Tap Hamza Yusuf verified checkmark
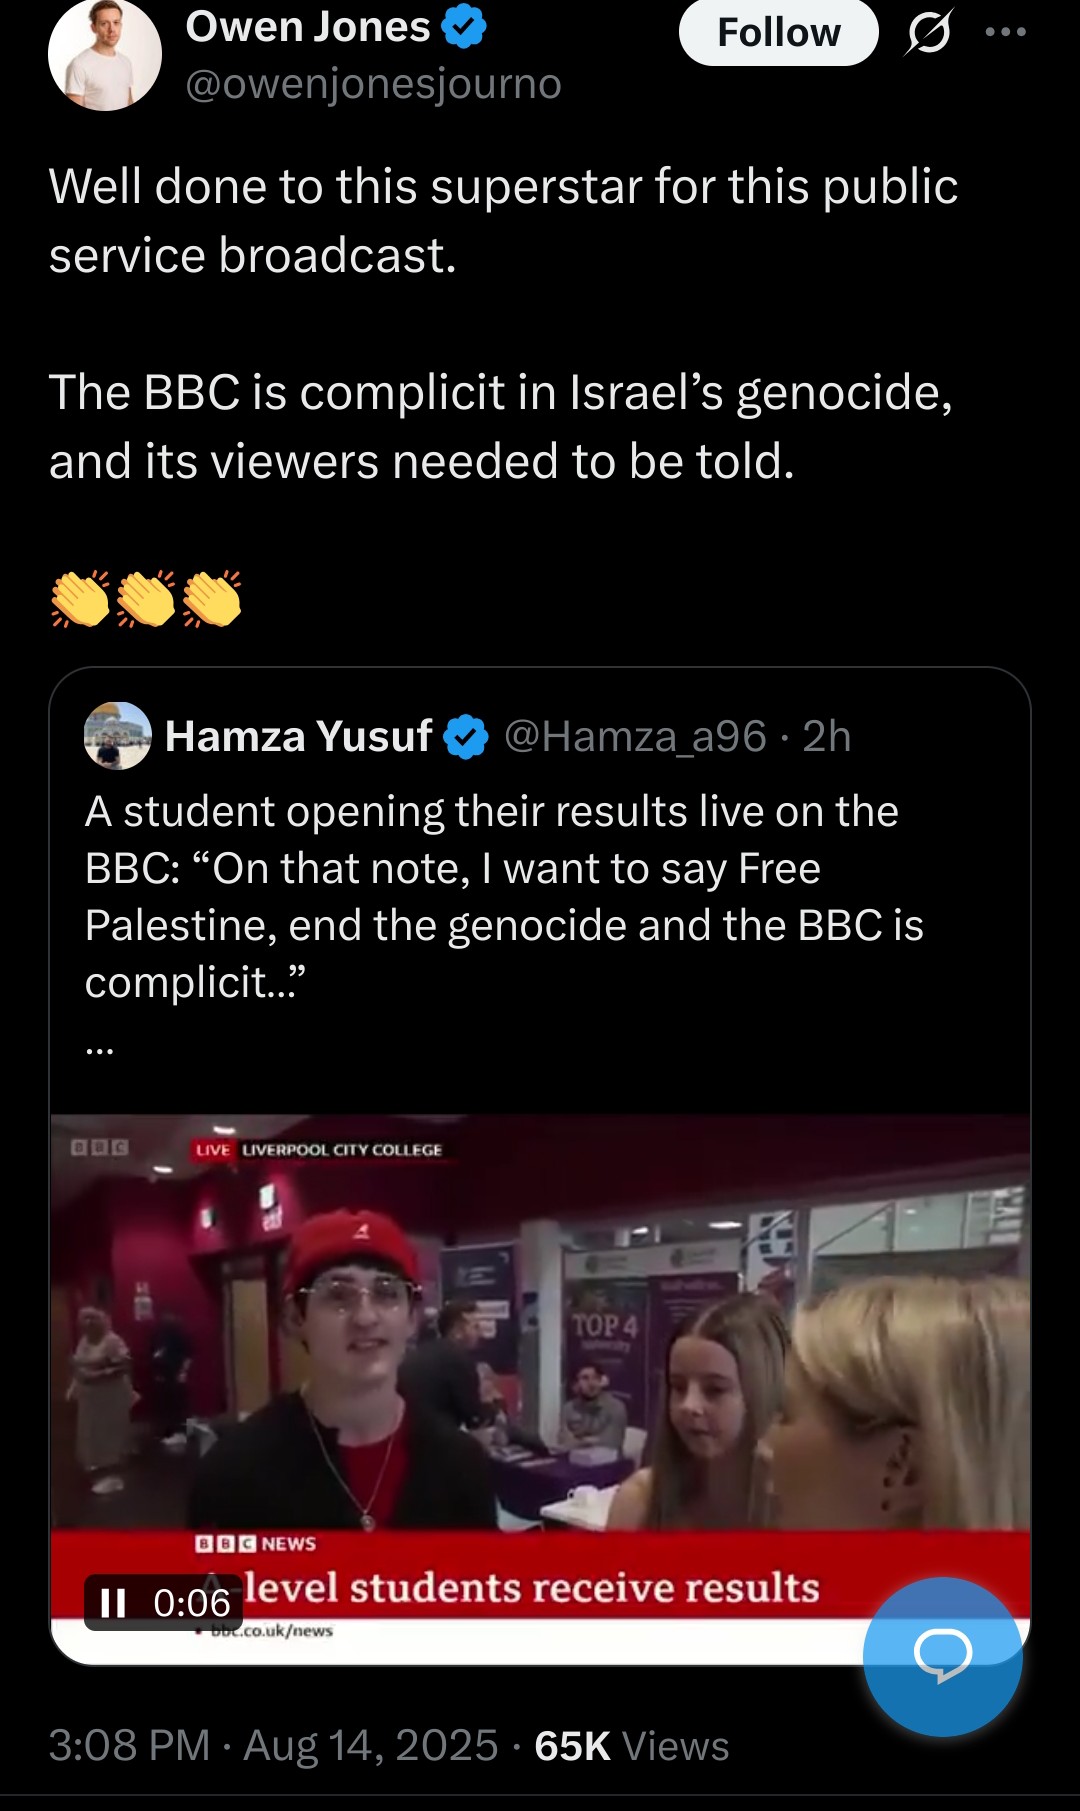The image size is (1080, 1811). point(465,737)
